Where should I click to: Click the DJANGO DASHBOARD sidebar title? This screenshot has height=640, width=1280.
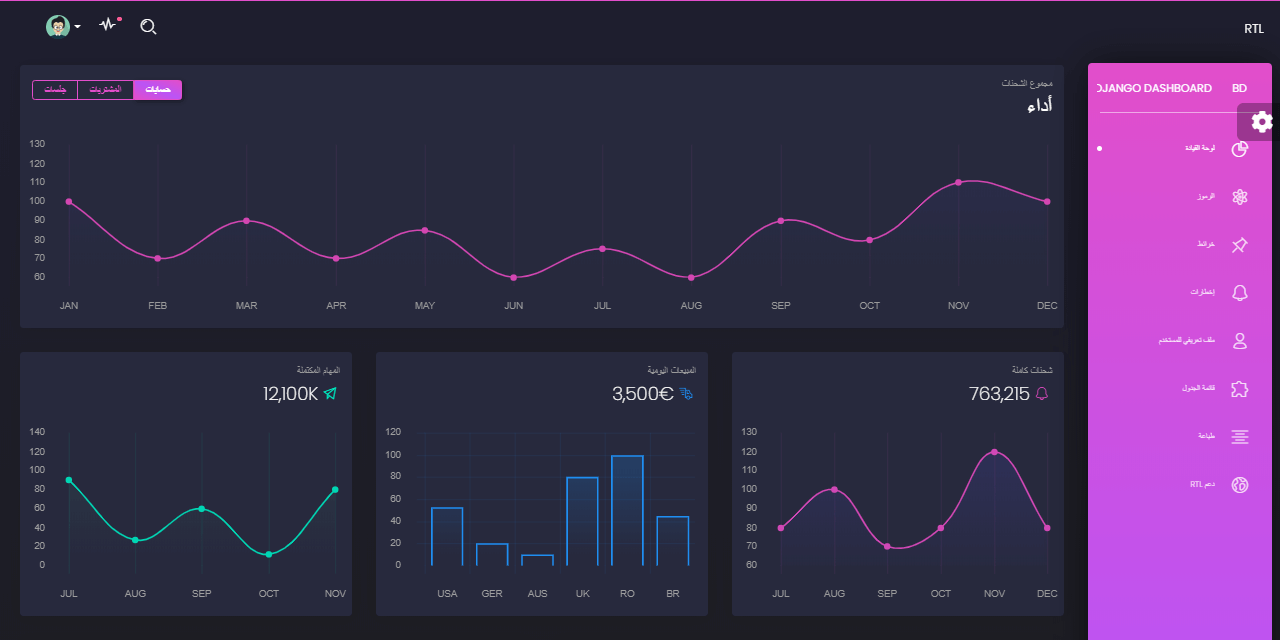click(1155, 88)
